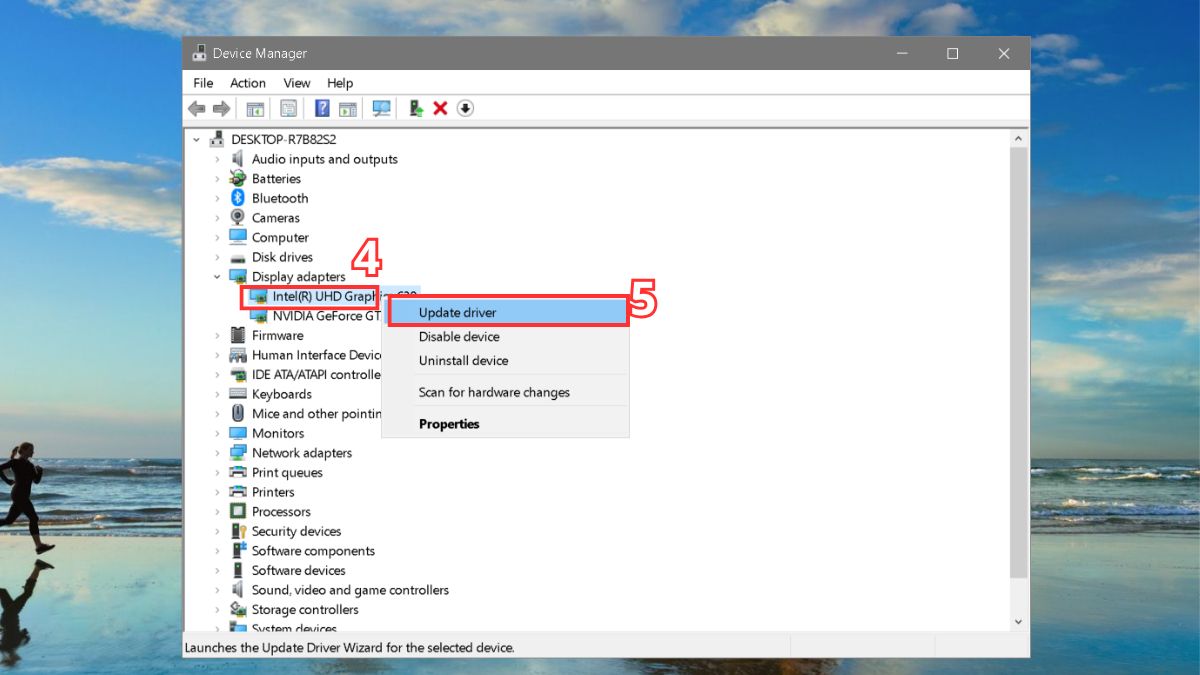Expand the Computer category chevron
The height and width of the screenshot is (675, 1200).
(x=217, y=238)
